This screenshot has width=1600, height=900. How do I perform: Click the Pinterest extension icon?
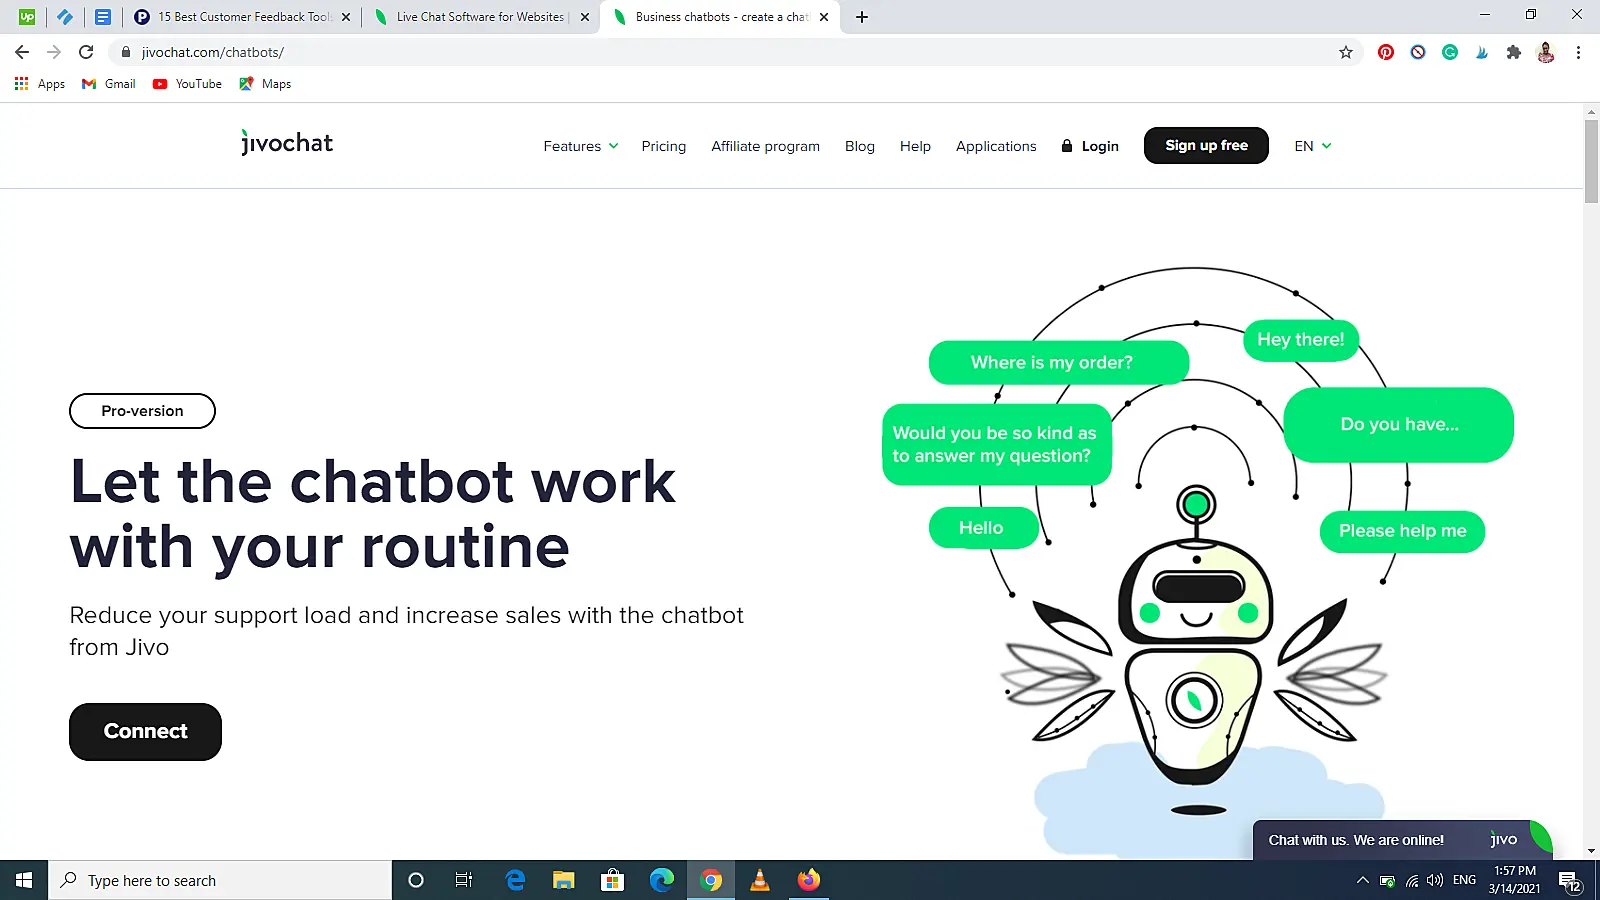(1385, 52)
